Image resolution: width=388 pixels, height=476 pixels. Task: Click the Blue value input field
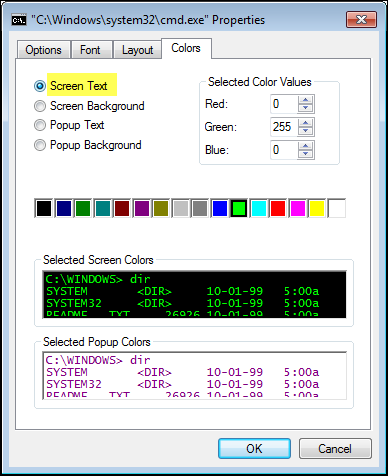pyautogui.click(x=284, y=150)
